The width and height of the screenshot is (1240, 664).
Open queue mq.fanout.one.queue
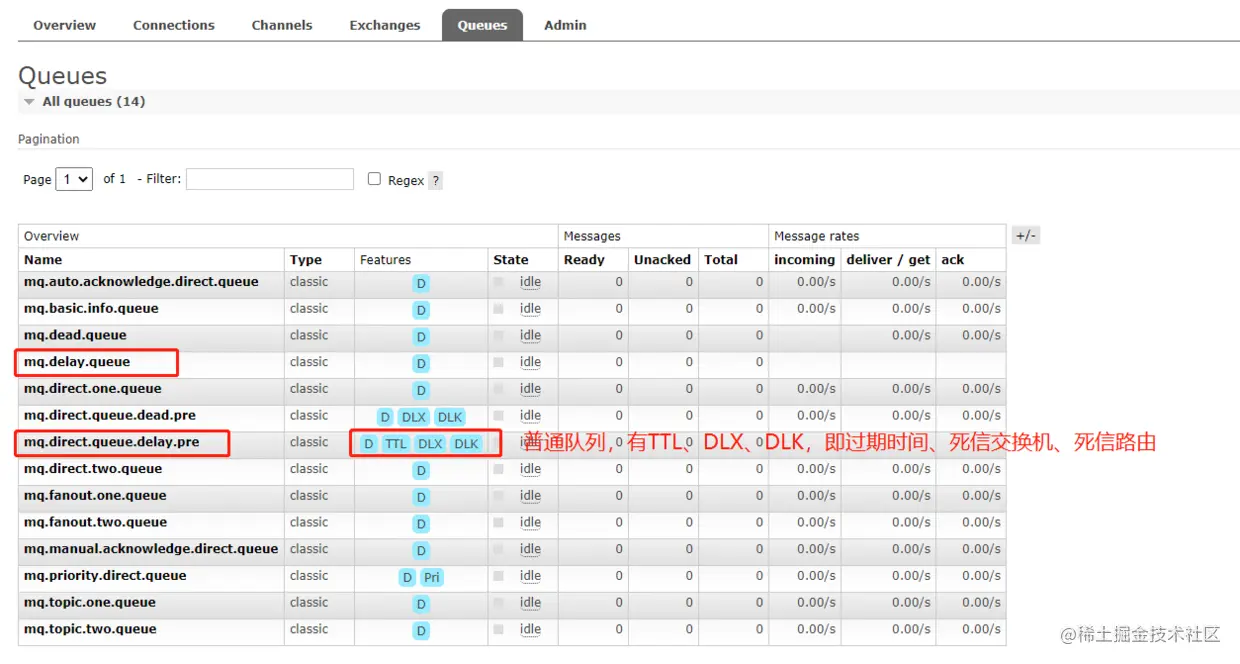(x=95, y=496)
